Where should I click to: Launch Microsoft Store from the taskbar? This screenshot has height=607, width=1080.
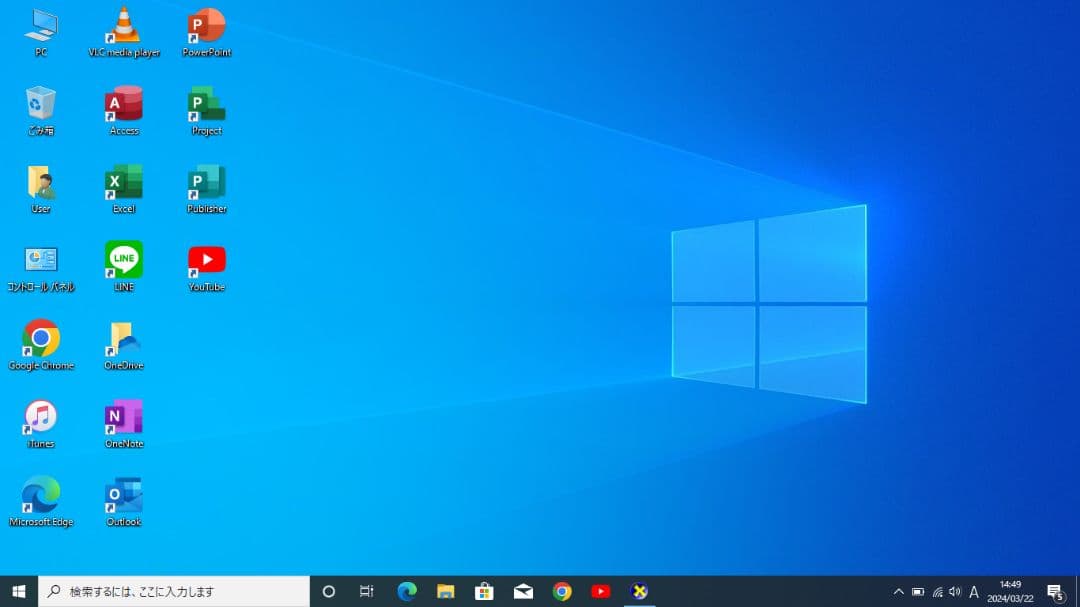484,591
